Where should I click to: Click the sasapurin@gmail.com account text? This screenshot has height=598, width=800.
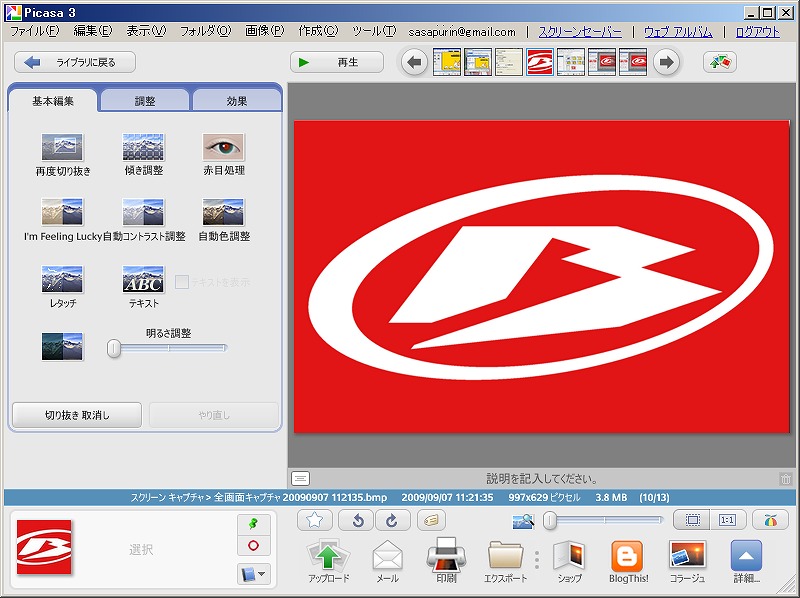pyautogui.click(x=462, y=32)
